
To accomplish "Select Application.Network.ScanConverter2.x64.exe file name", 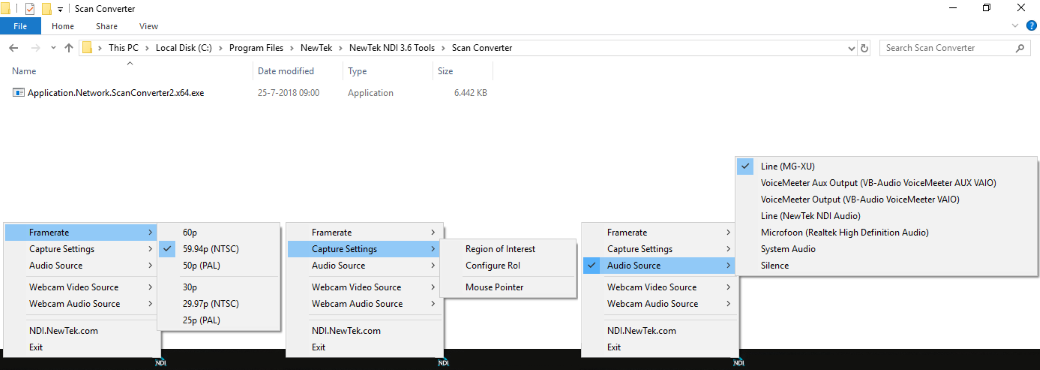I will 116,93.
